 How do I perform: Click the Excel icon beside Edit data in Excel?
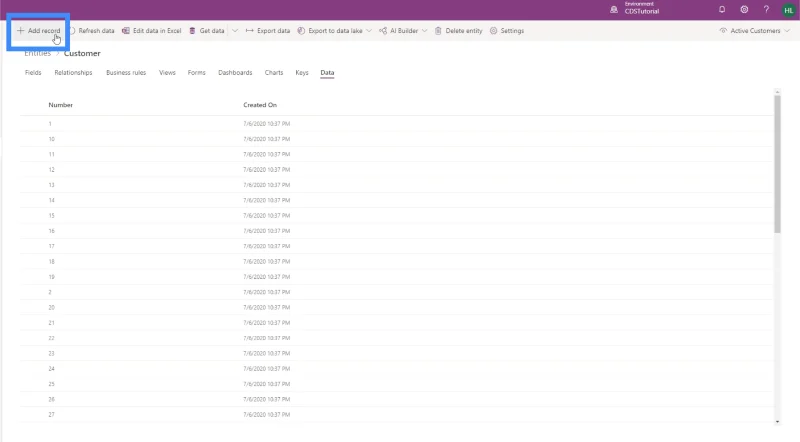(x=126, y=31)
